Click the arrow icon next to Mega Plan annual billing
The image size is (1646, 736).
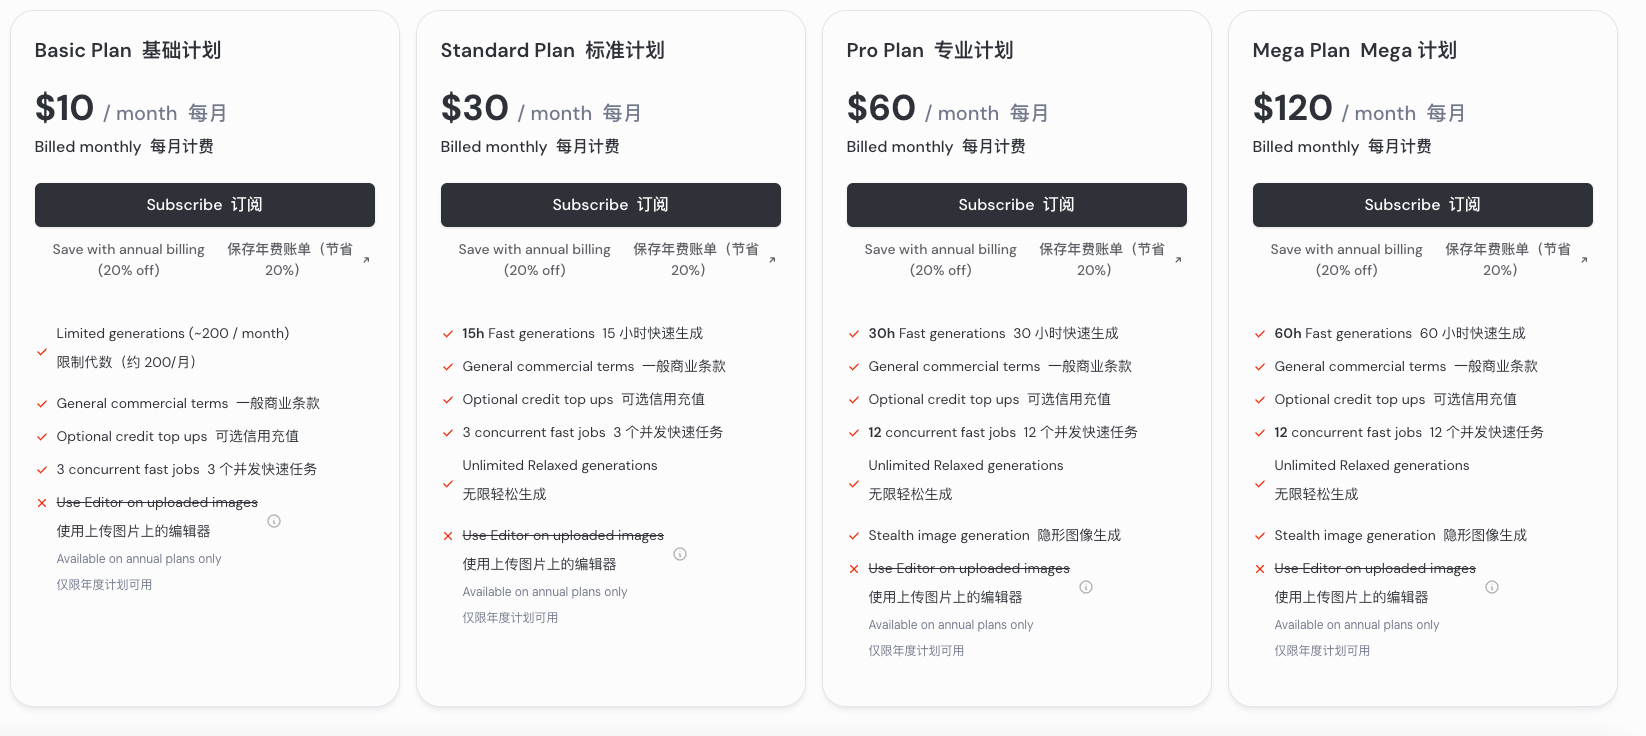[x=1584, y=260]
